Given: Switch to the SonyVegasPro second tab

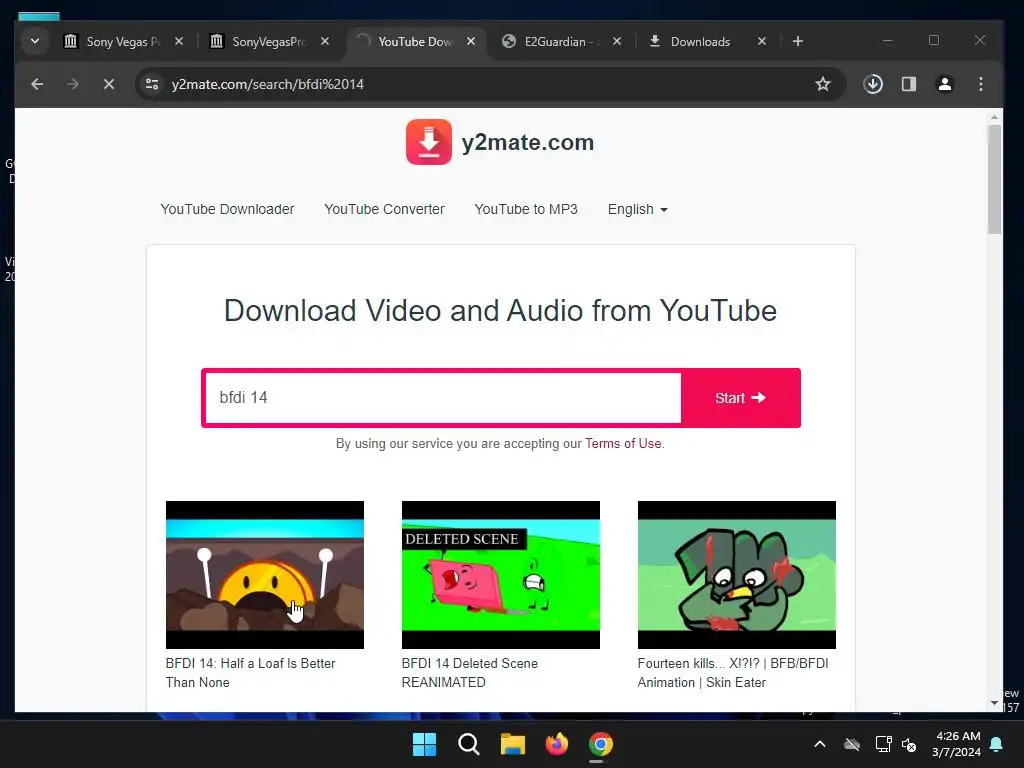Looking at the screenshot, I should [270, 41].
